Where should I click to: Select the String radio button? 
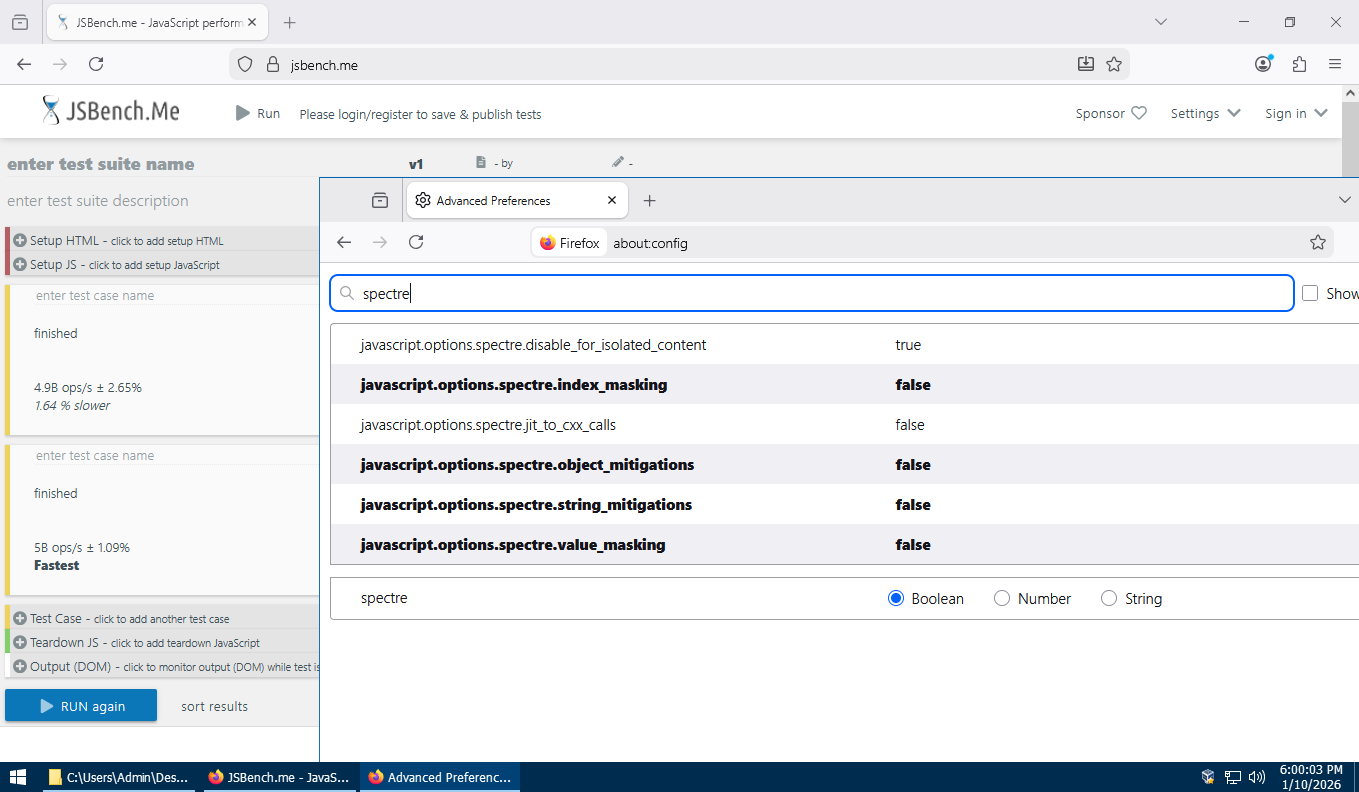coord(1109,598)
